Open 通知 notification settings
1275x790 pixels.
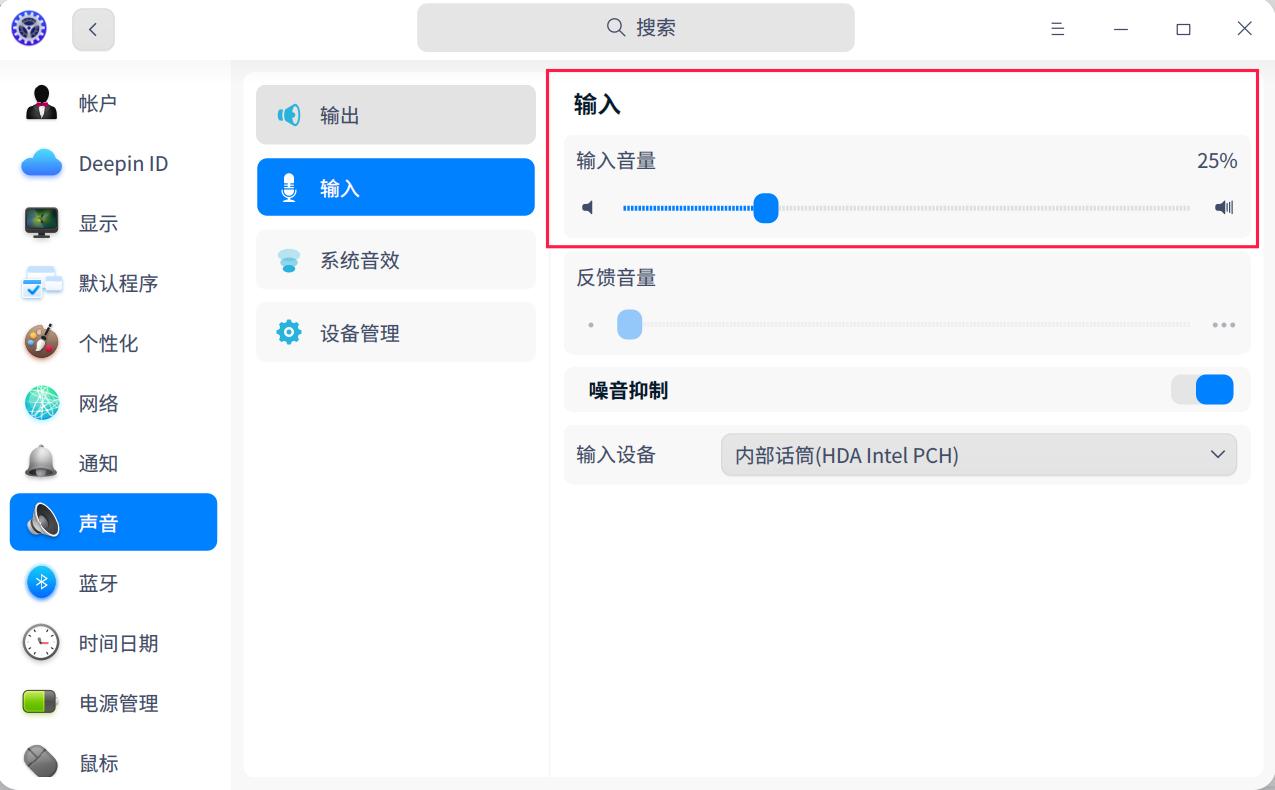pyautogui.click(x=113, y=463)
